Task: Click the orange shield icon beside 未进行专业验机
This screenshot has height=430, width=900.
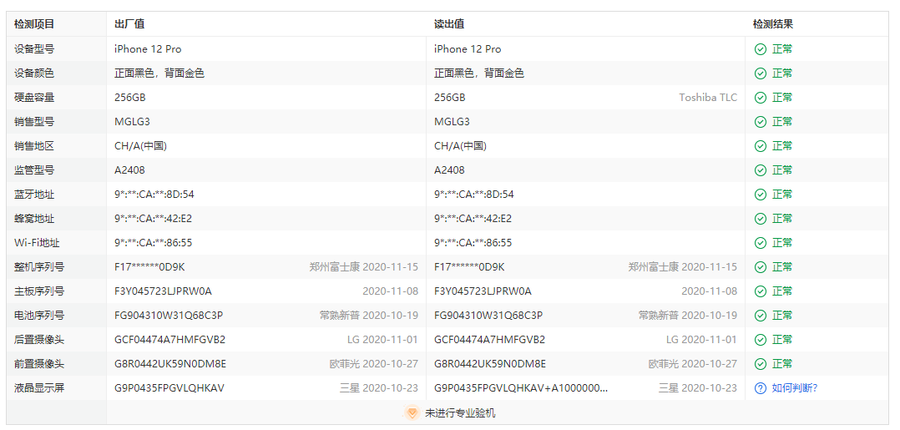Action: (412, 413)
